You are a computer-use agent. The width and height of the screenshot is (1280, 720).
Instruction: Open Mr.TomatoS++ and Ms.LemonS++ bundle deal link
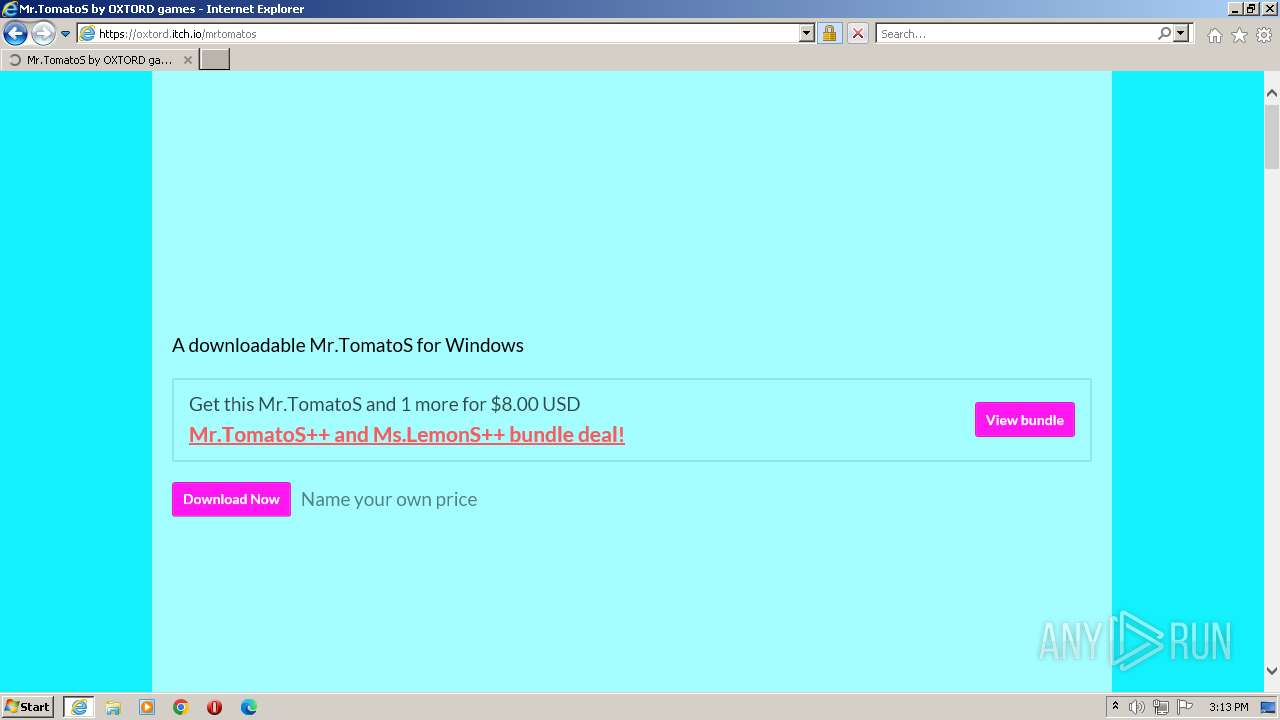407,434
